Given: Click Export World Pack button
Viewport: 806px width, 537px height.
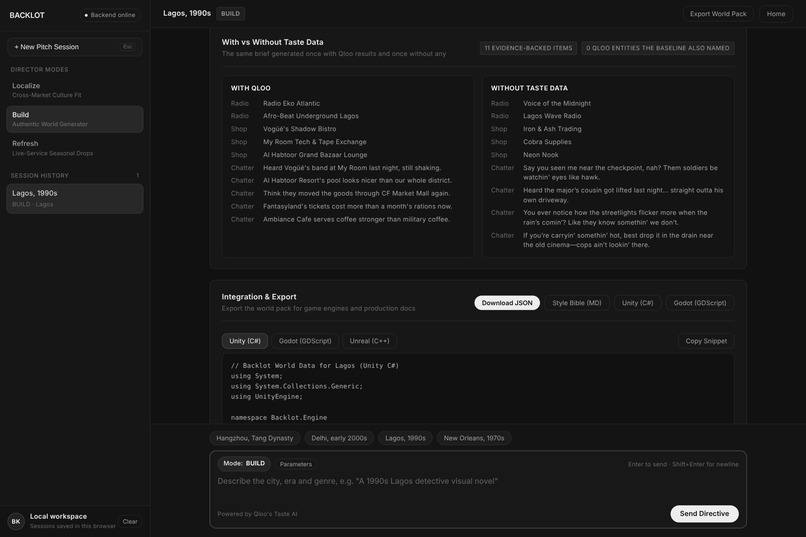Looking at the screenshot, I should click(x=718, y=14).
